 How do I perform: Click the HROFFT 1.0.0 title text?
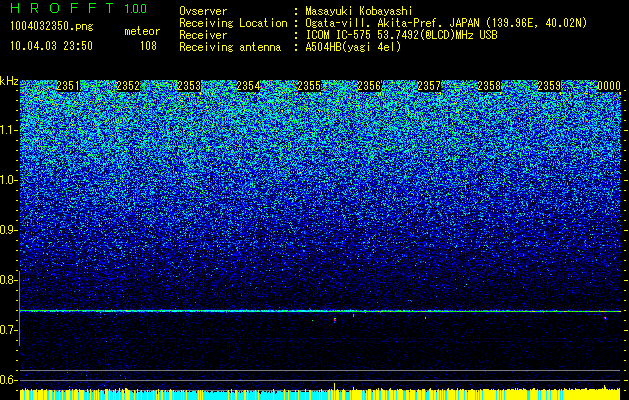coord(79,9)
